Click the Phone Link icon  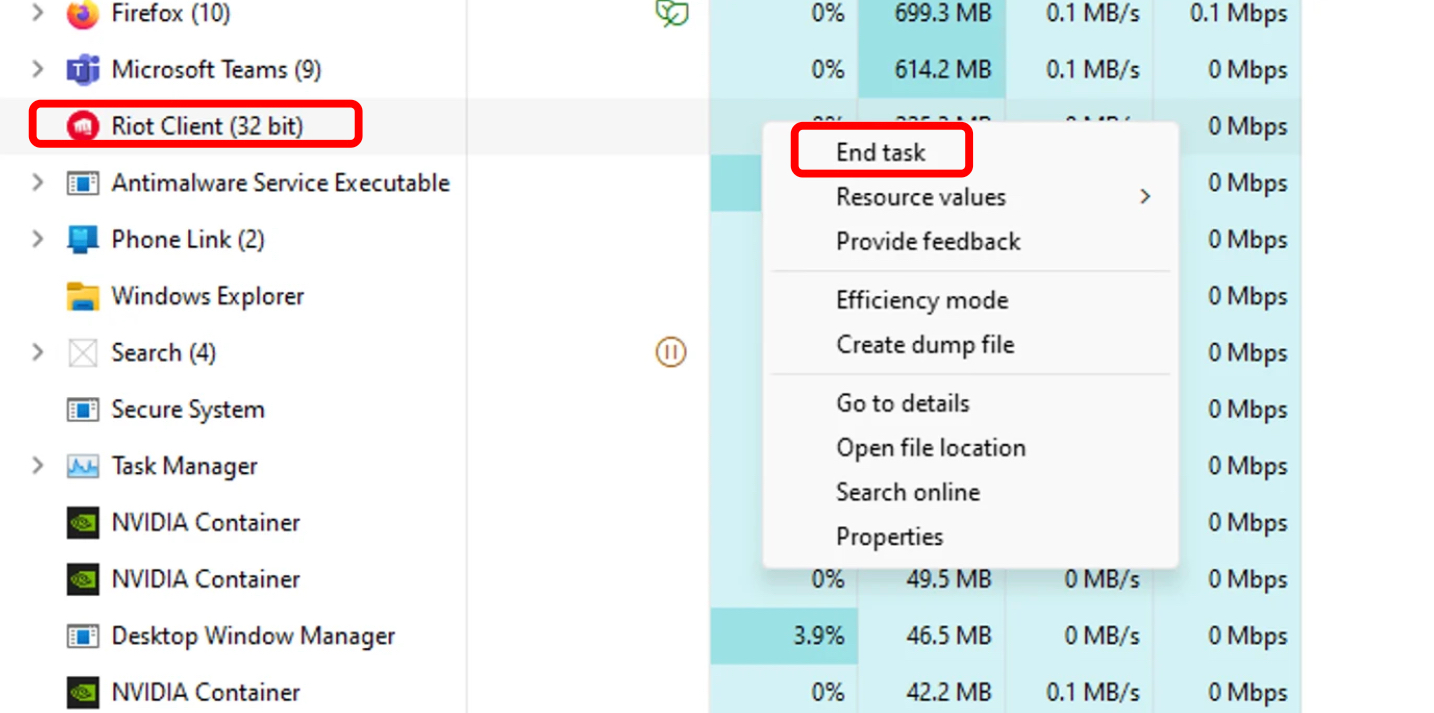pyautogui.click(x=83, y=240)
